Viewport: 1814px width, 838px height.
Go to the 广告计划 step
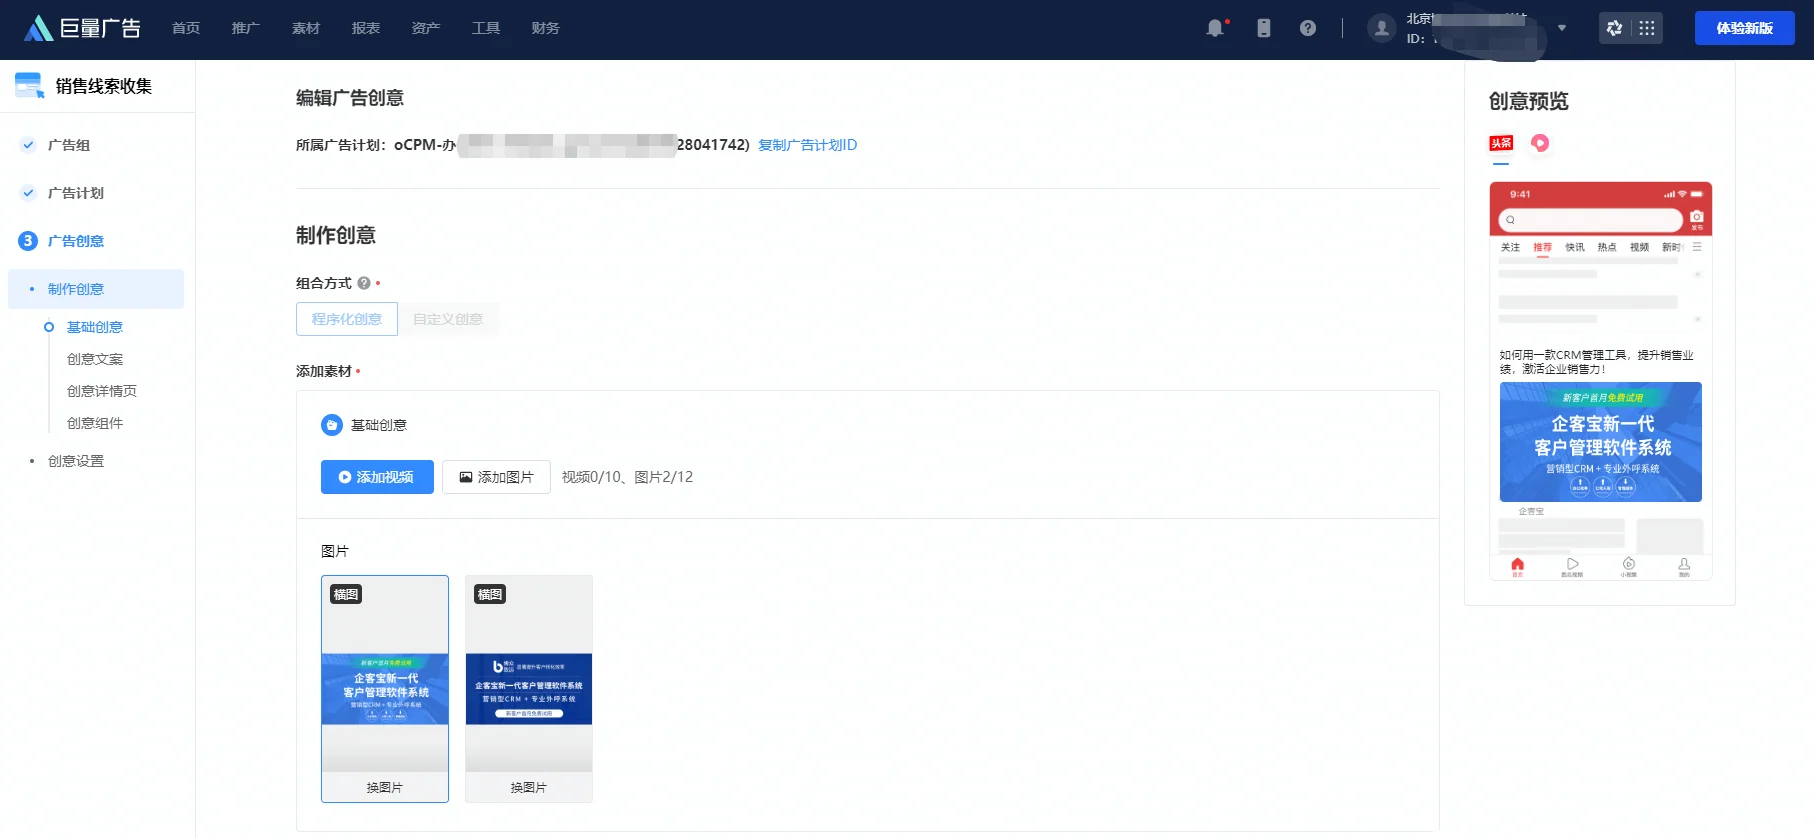click(x=76, y=193)
